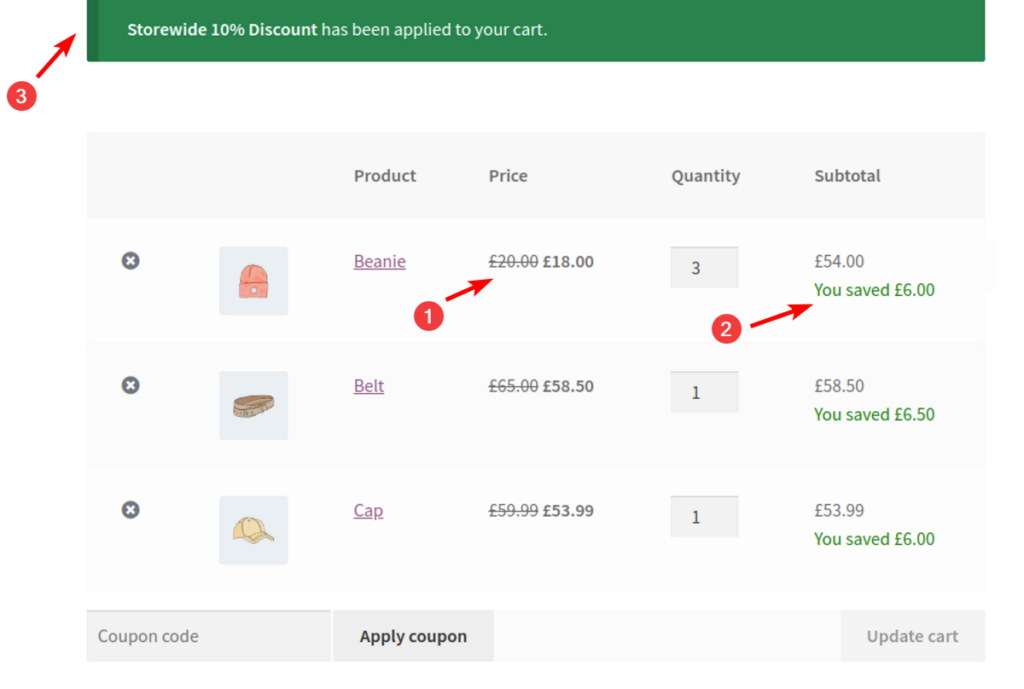Select the Beanie quantity field

click(704, 266)
